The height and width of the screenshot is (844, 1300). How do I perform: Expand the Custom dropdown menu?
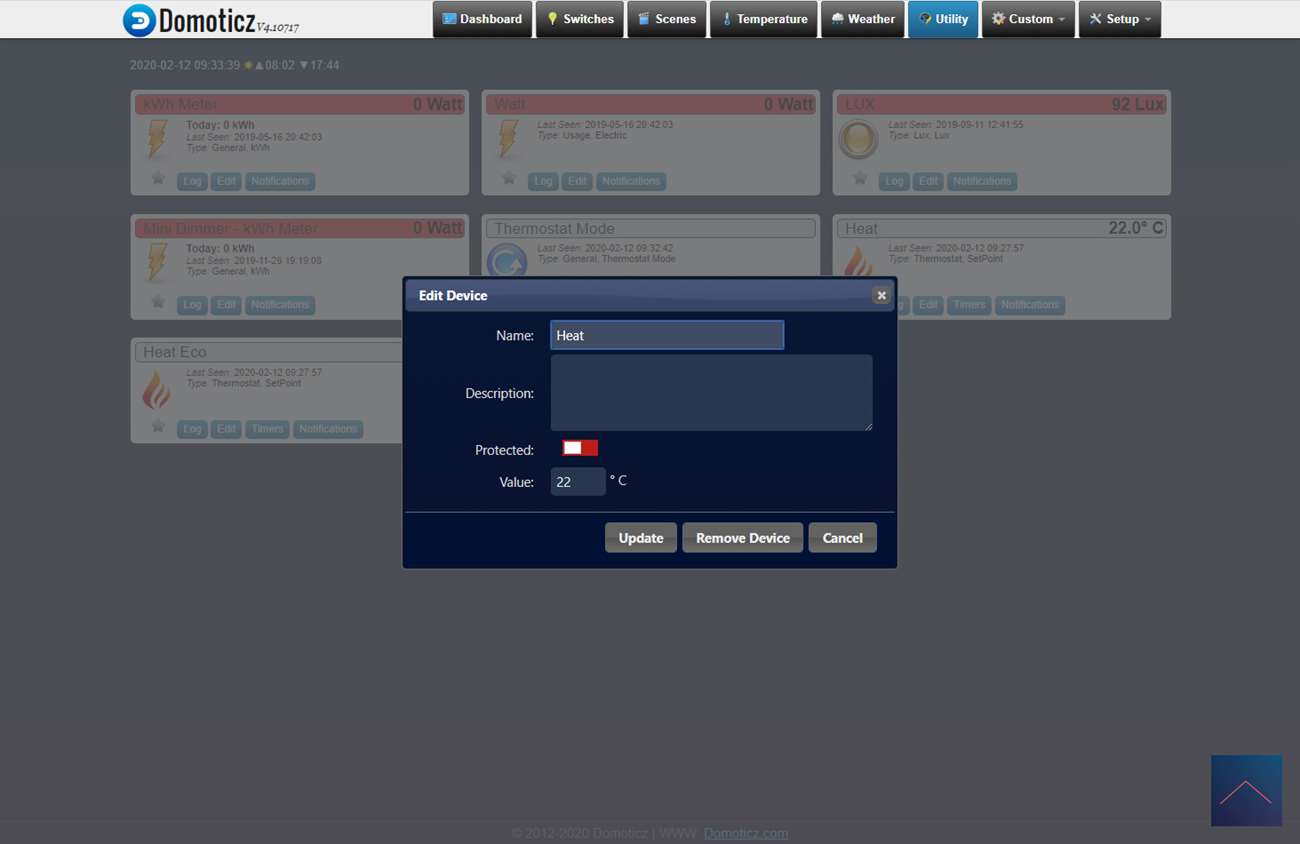(x=1028, y=19)
